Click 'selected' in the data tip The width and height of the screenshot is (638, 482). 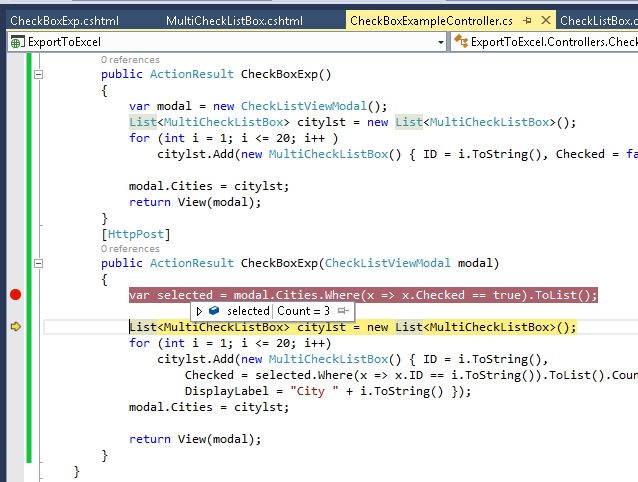click(248, 311)
